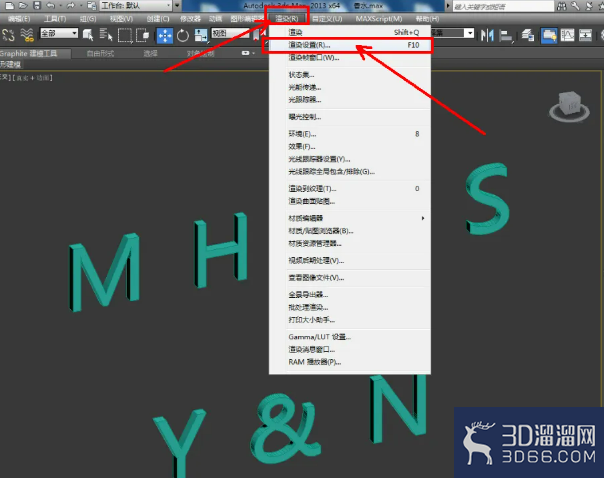
Task: Choose 材质/贴图浏览器(B)... menu entry
Action: pyautogui.click(x=350, y=231)
